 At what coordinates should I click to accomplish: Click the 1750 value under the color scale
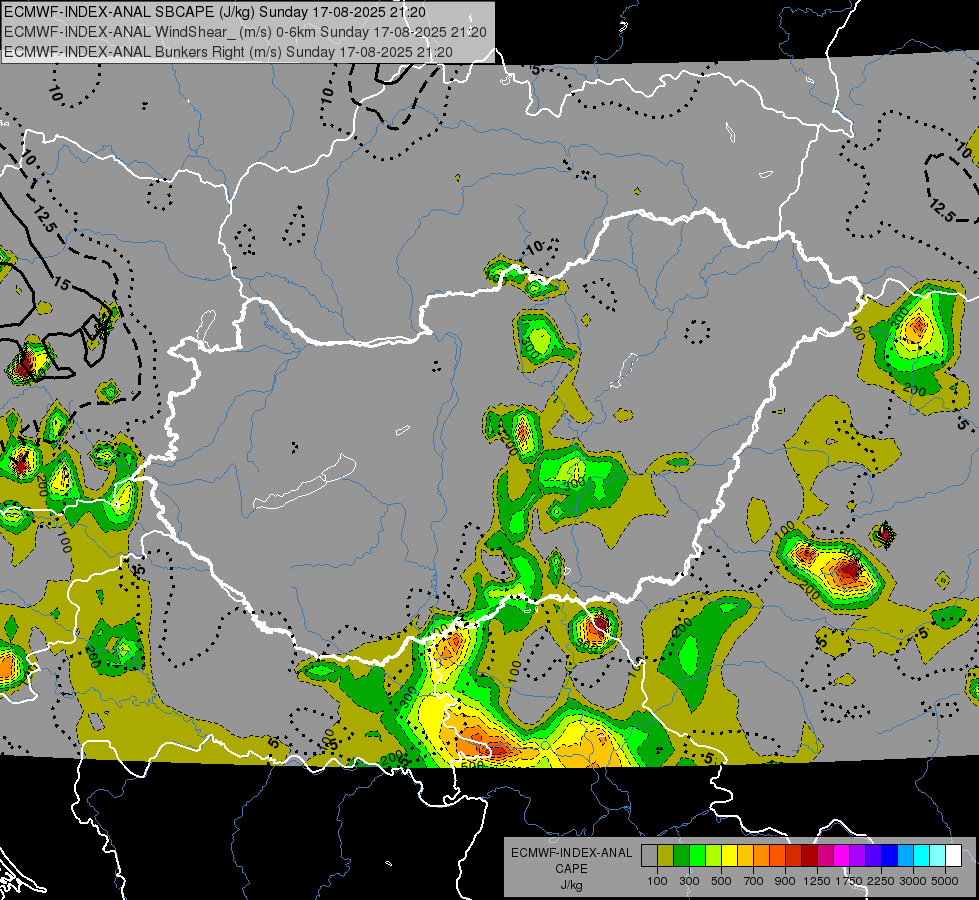tap(849, 881)
